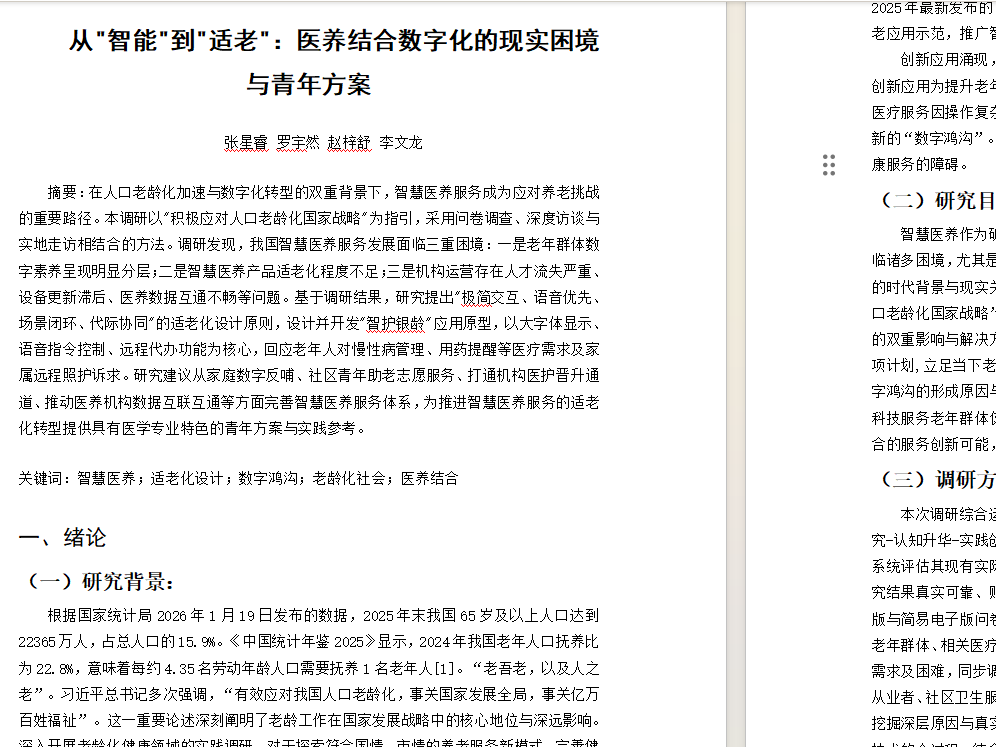Click the right page heading starting （三）调研方
The width and height of the screenshot is (998, 749).
point(936,478)
